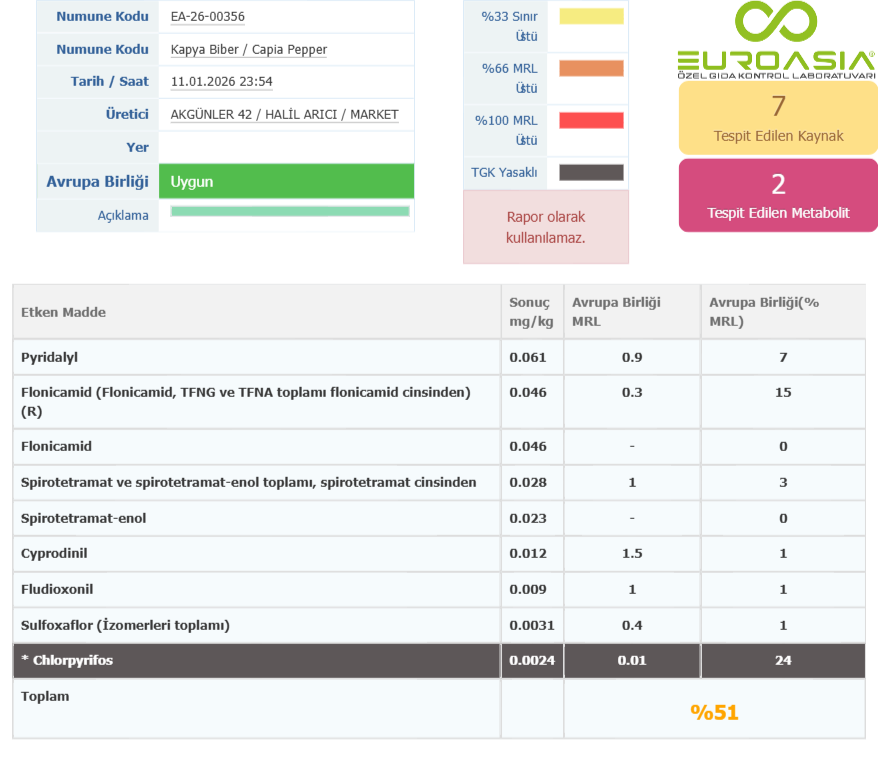878x759 pixels.
Task: Click the Etken Madde column header
Action: (x=63, y=312)
